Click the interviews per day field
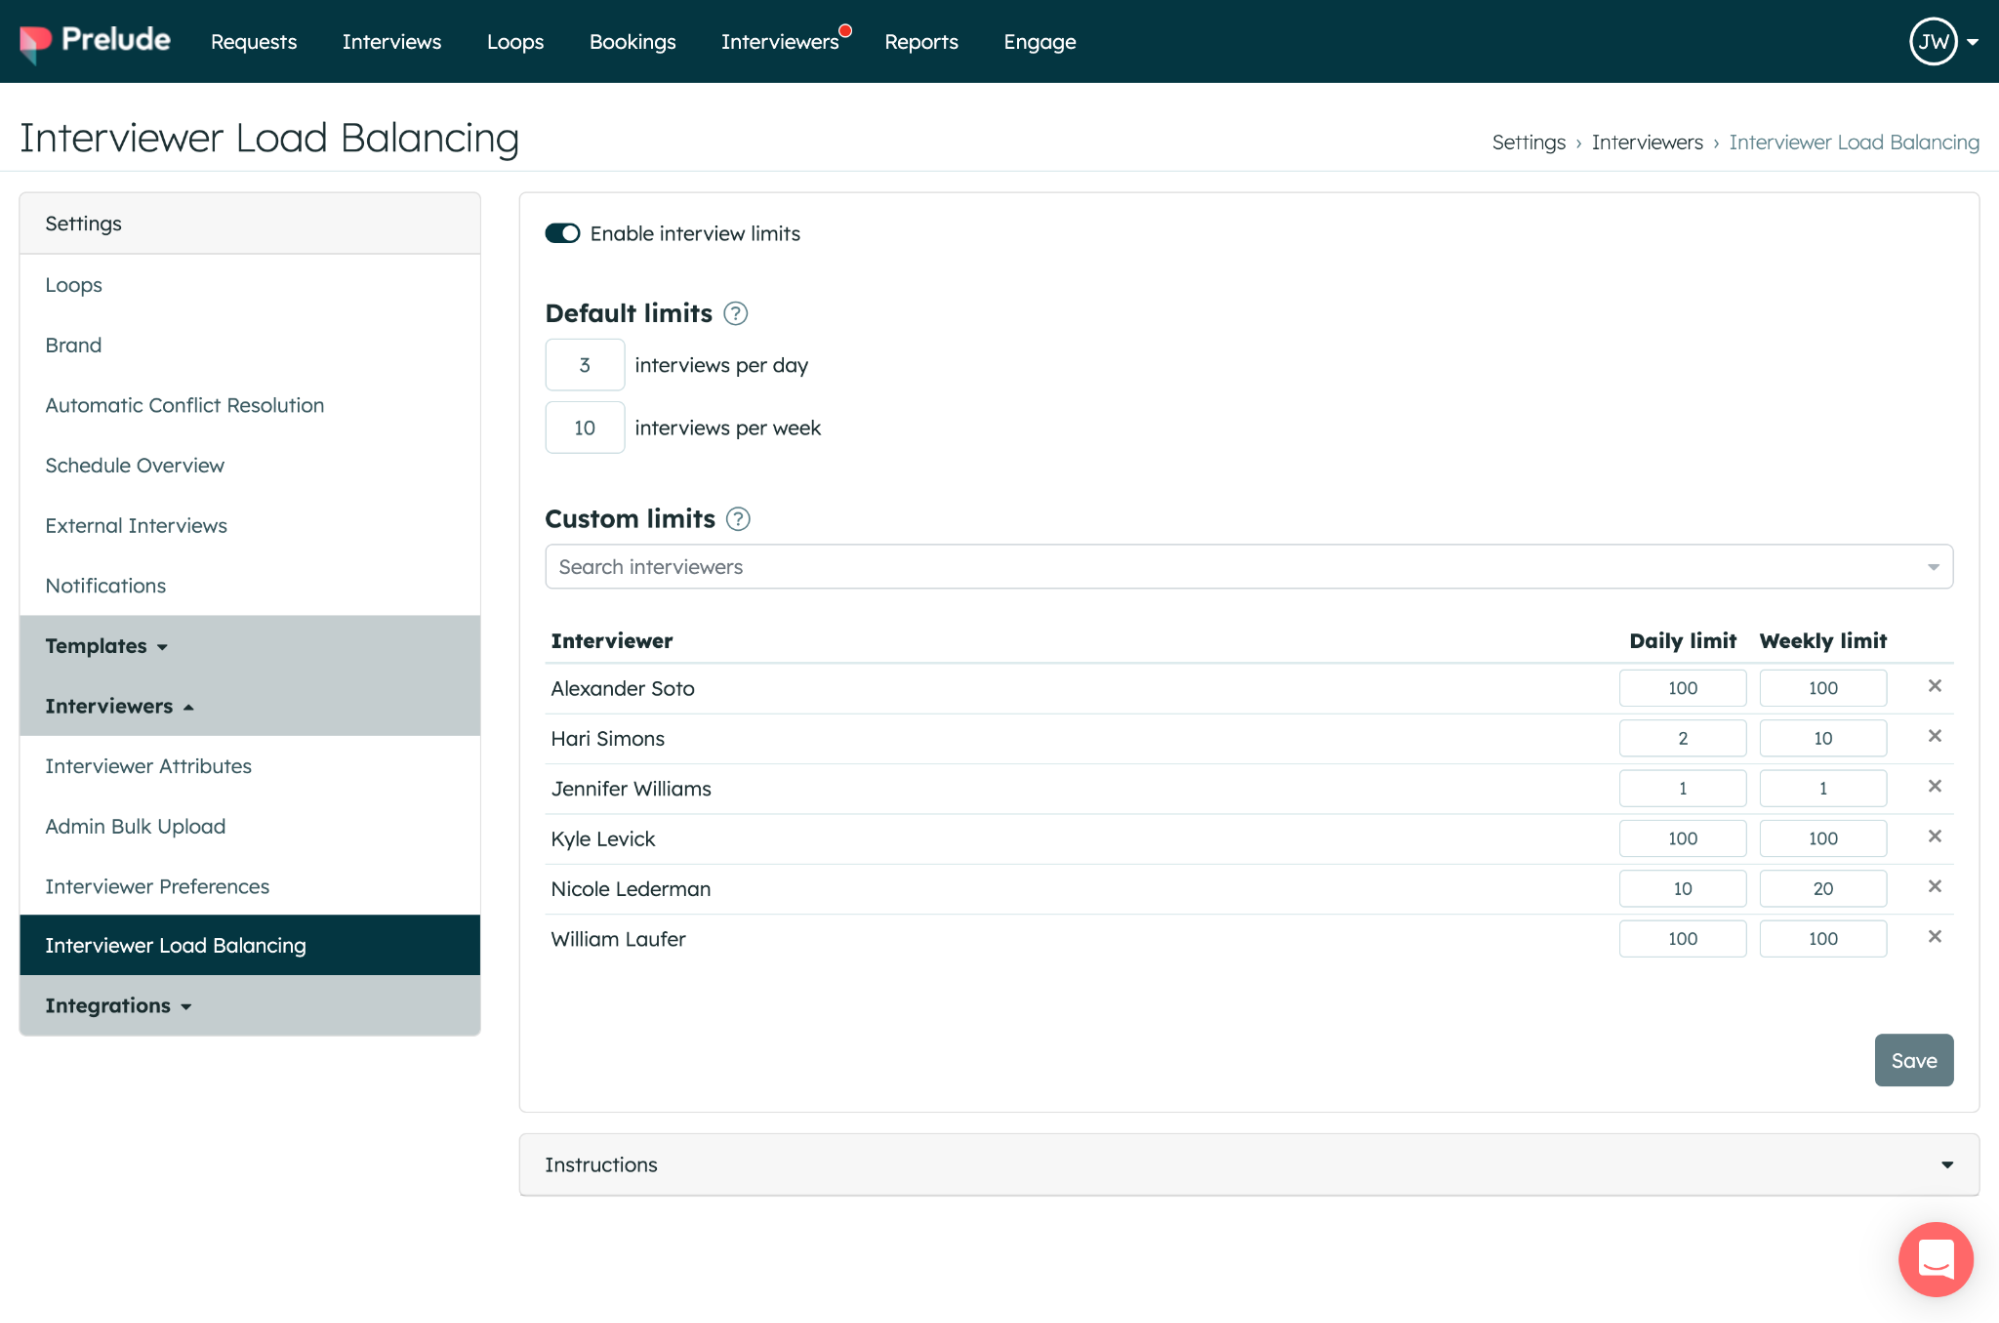Viewport: 1999px width, 1323px height. (x=585, y=365)
